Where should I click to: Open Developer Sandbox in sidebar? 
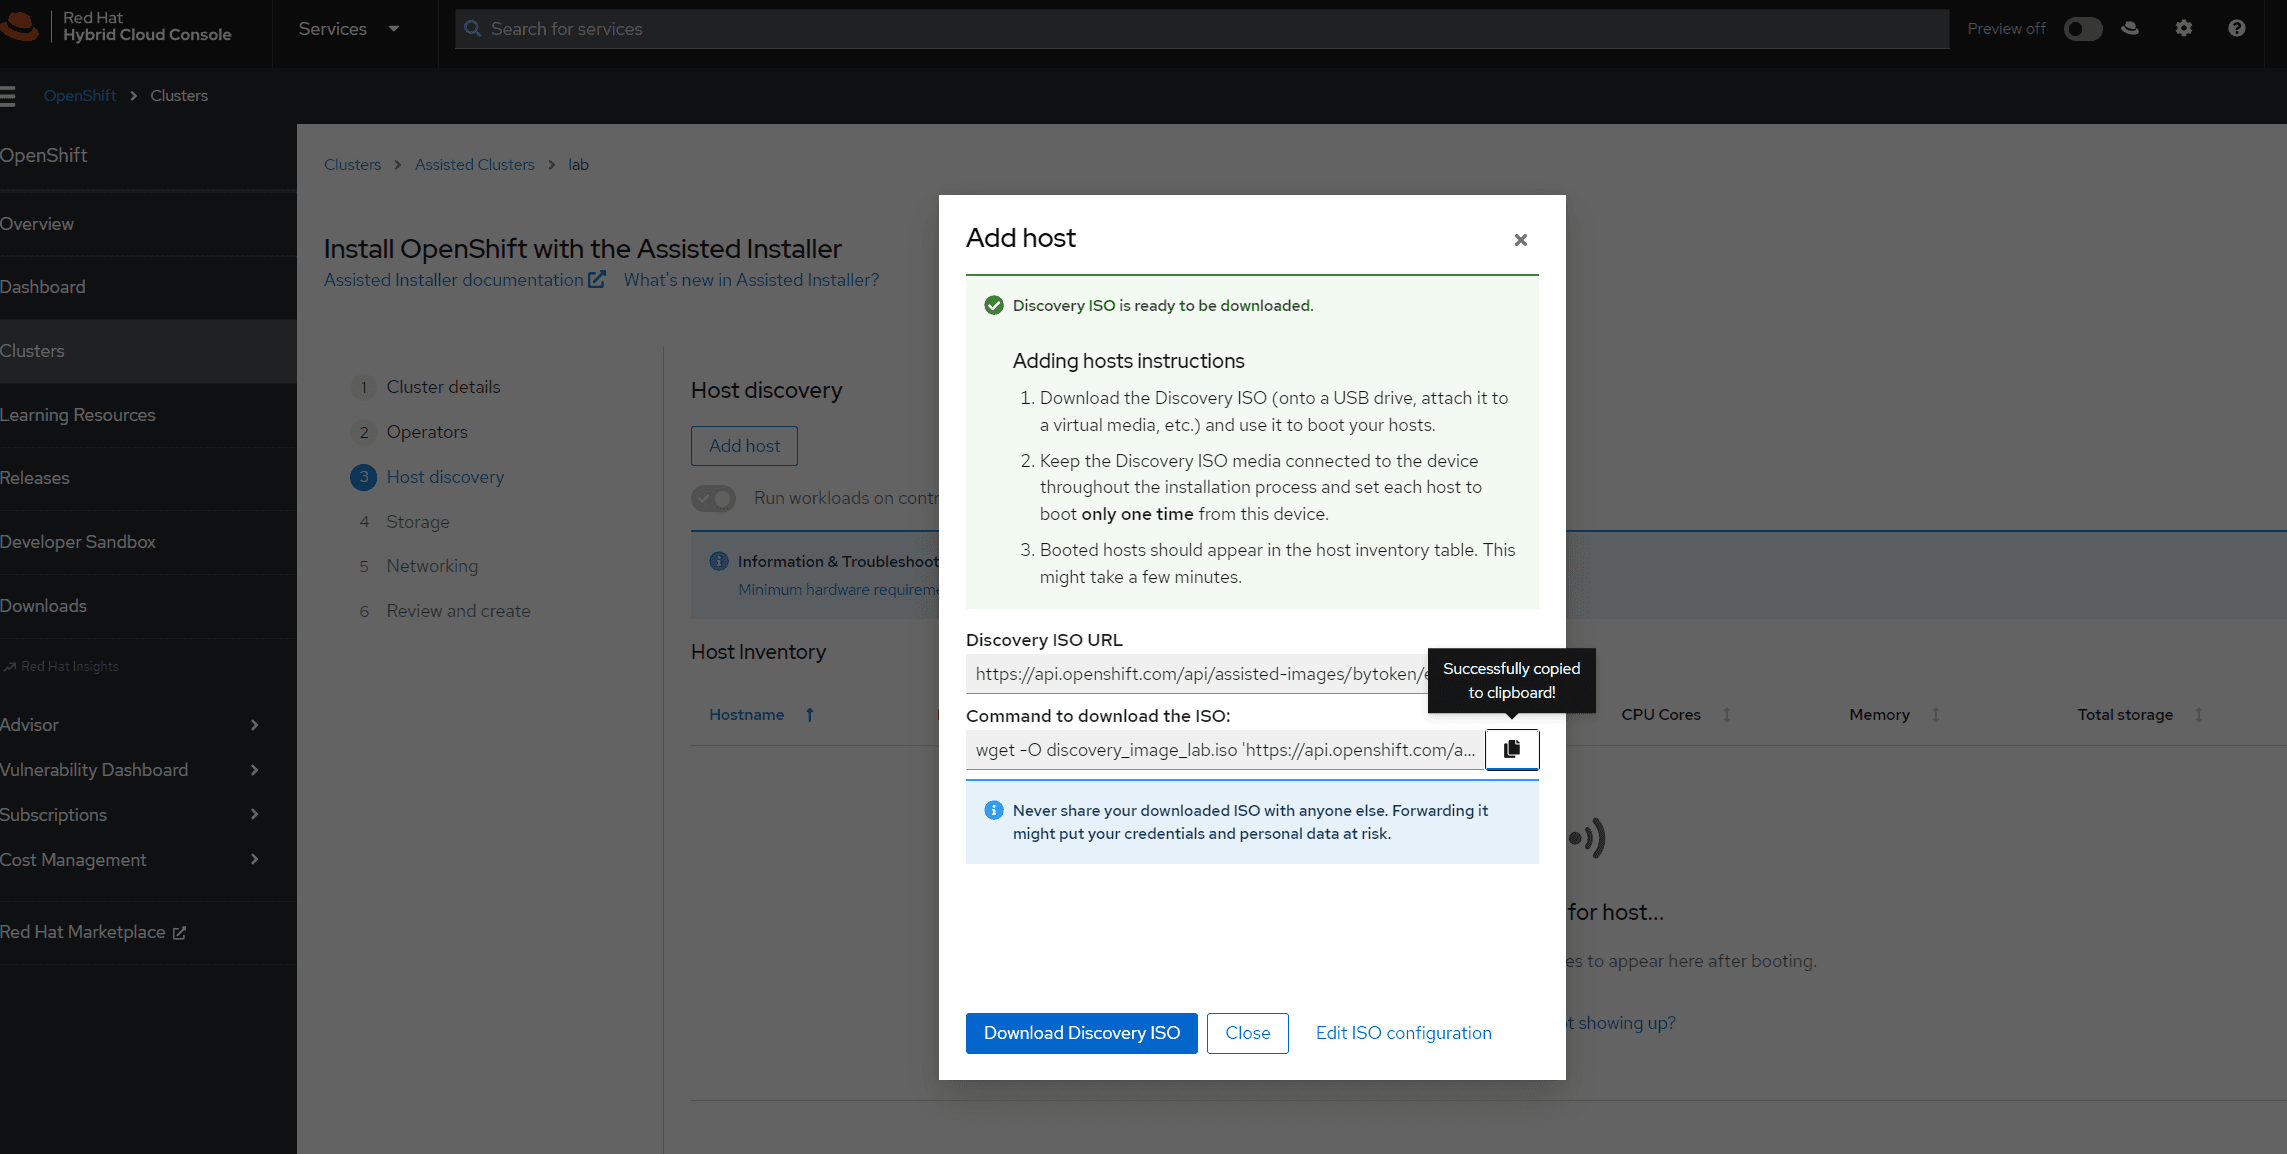click(148, 542)
